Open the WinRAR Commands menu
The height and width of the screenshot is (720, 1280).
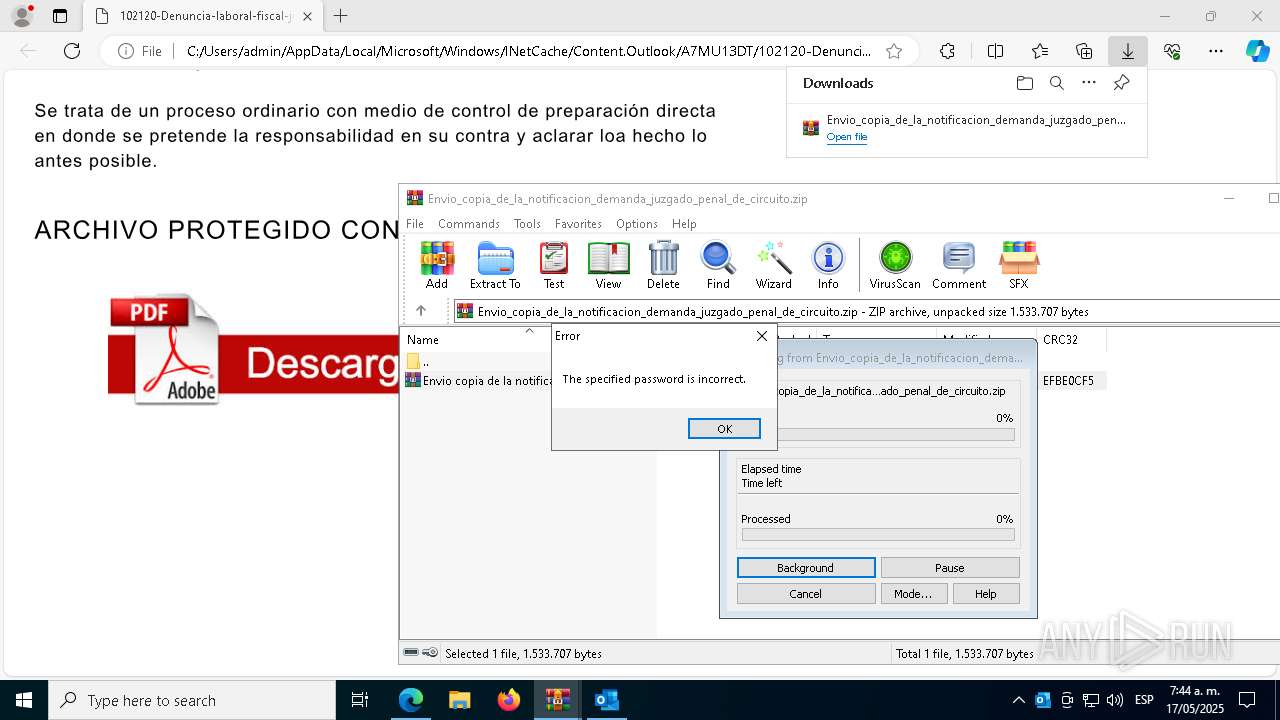click(468, 224)
